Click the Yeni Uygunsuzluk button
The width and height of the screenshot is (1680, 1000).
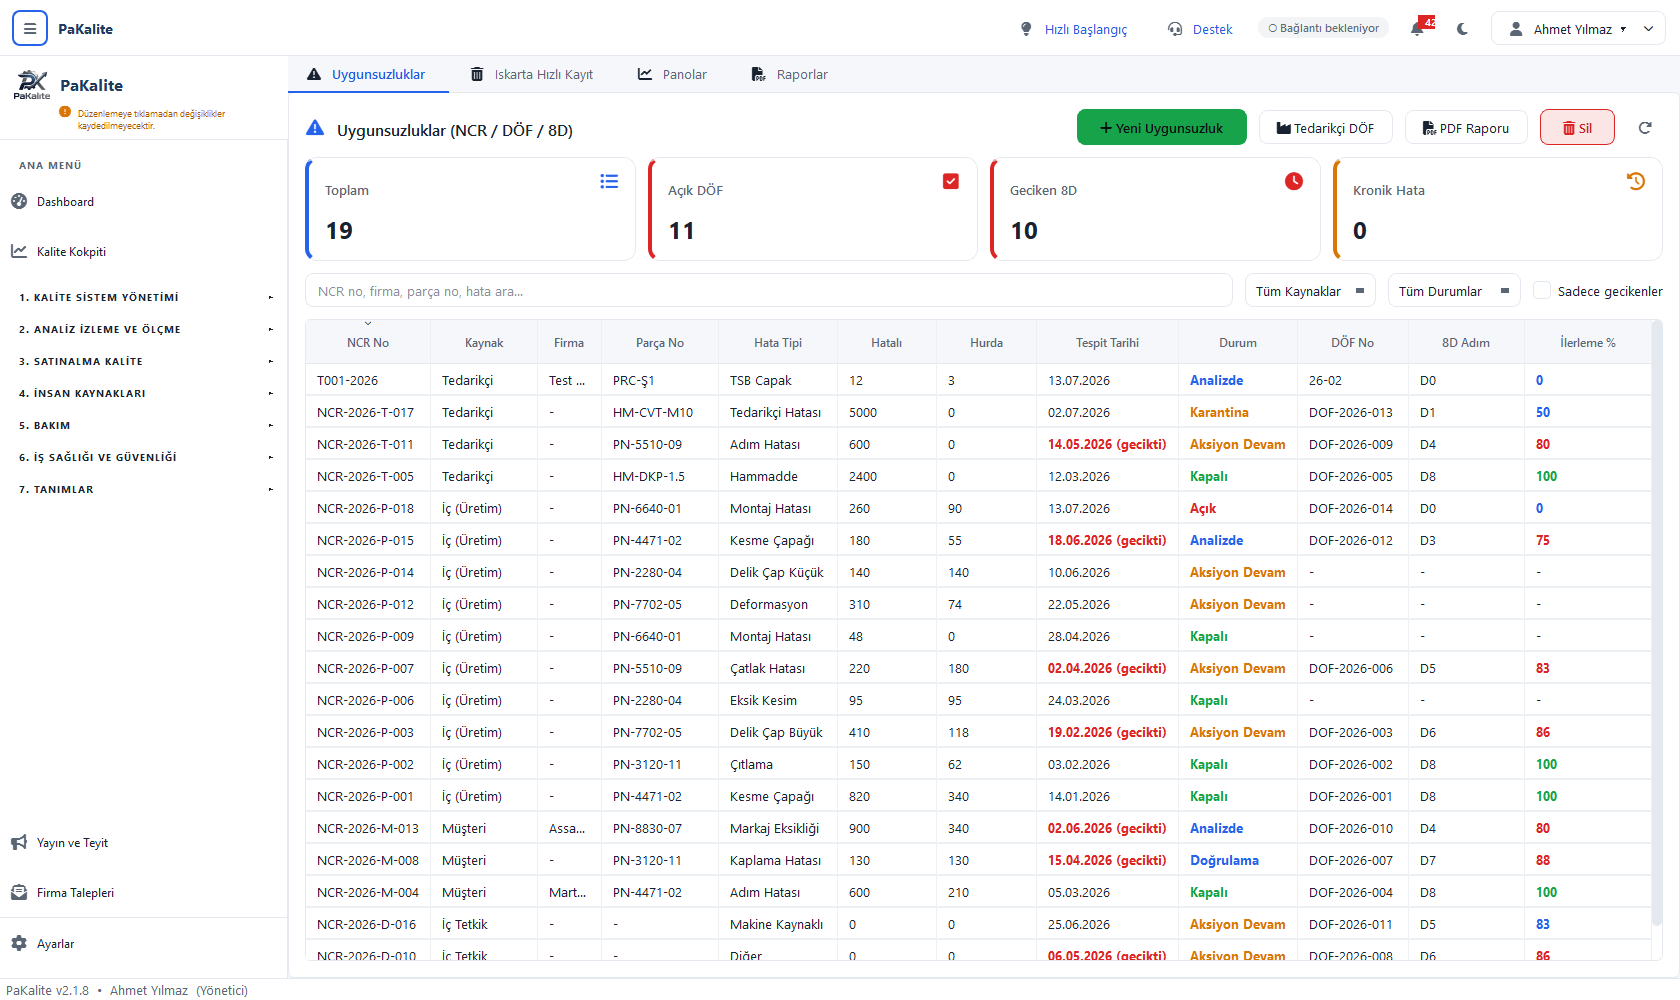click(x=1161, y=127)
